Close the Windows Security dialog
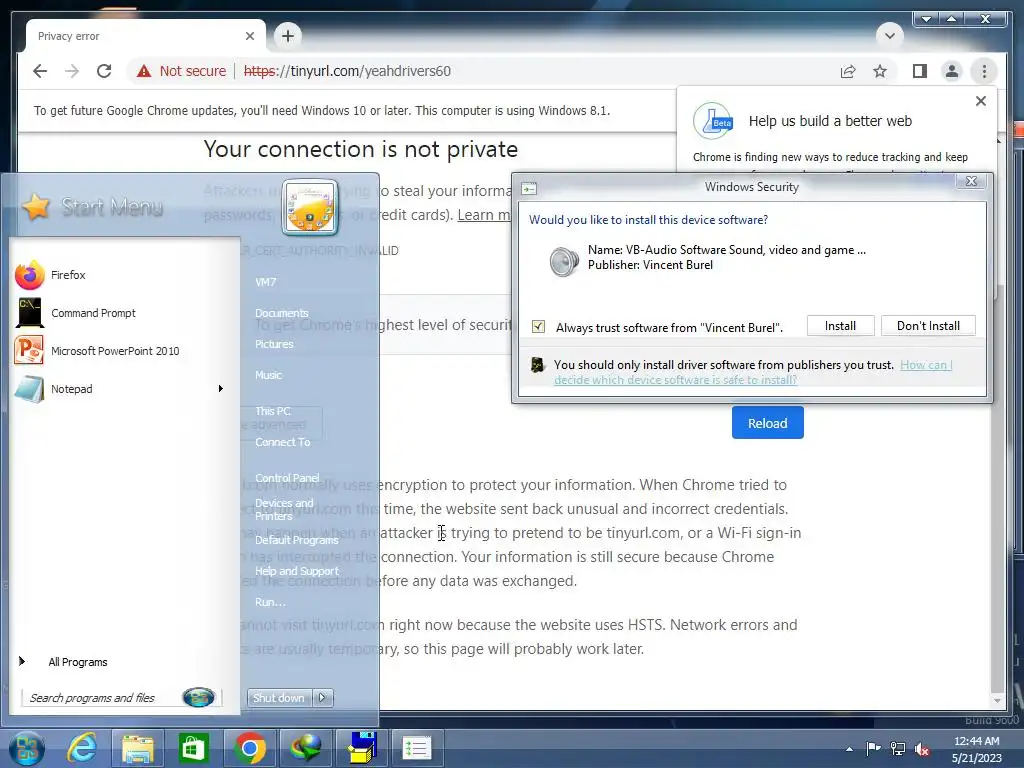 pos(971,182)
